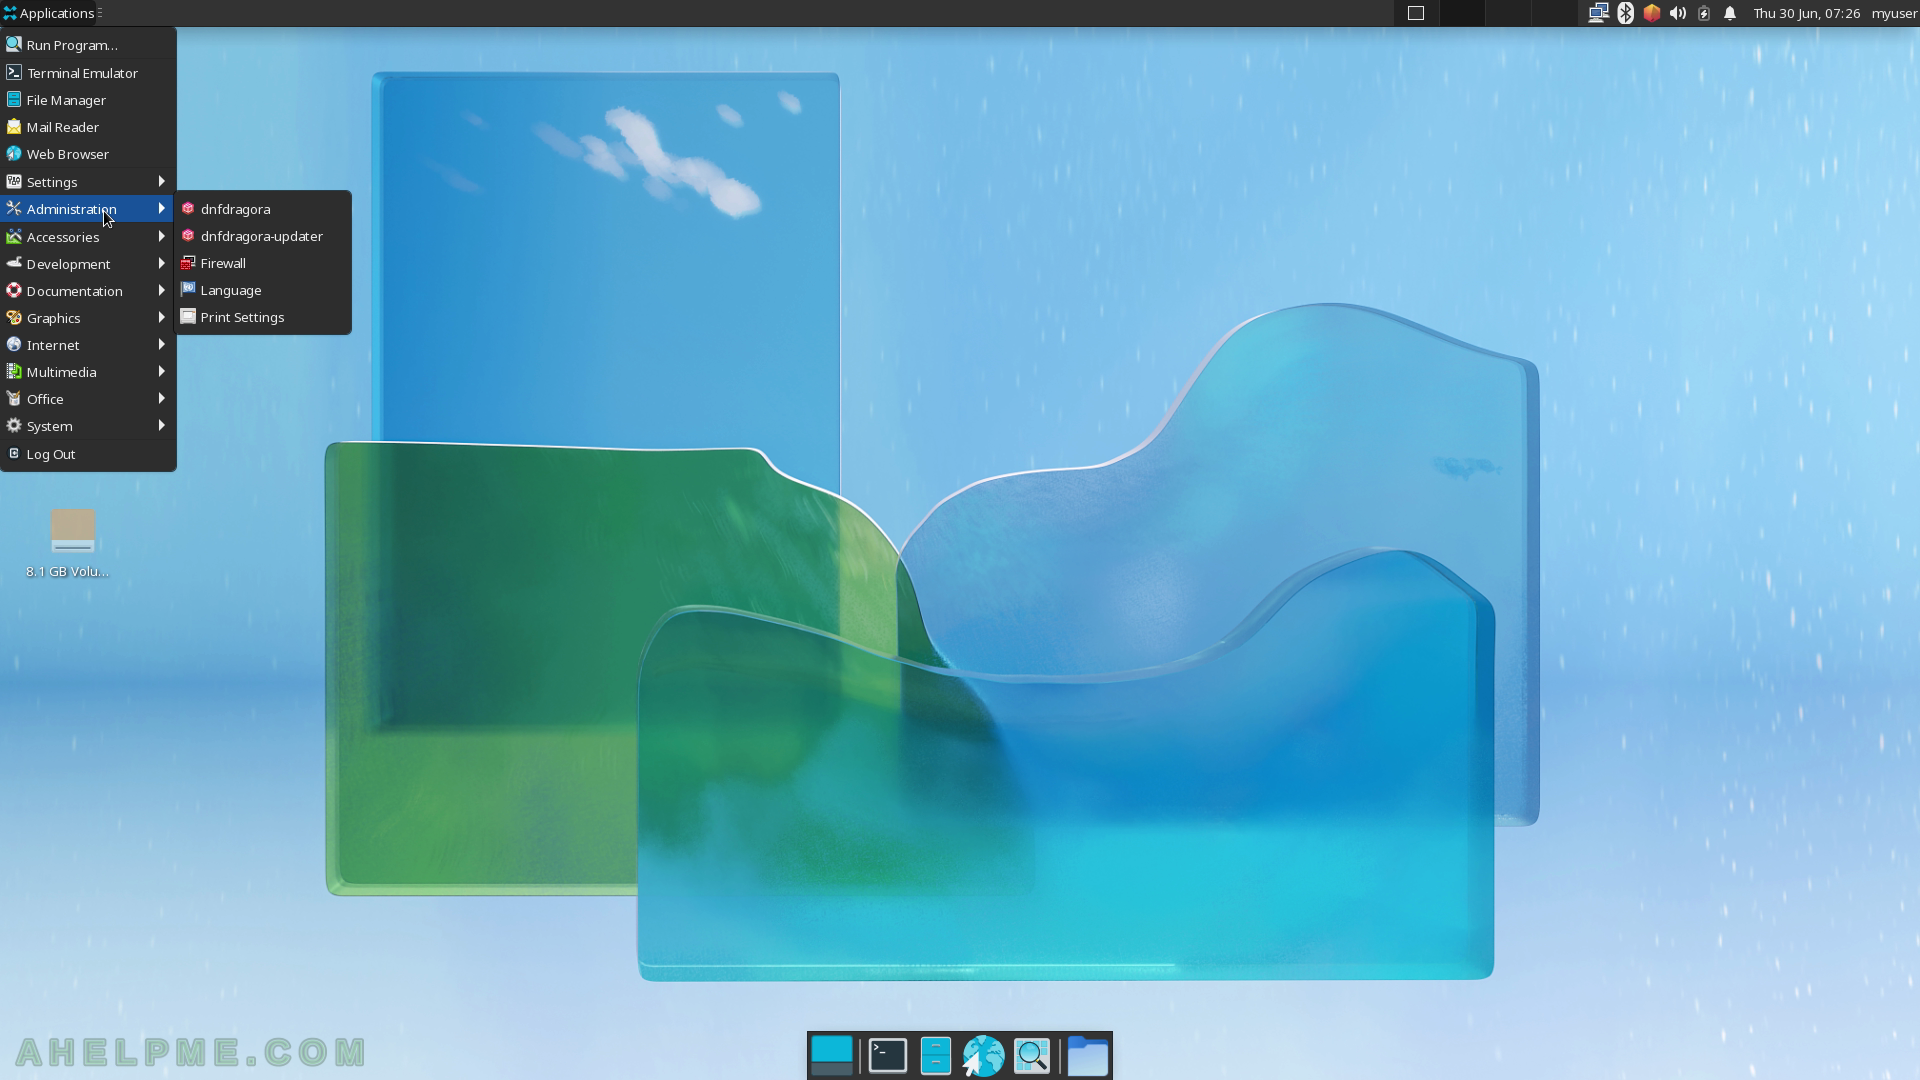Click the clock showing Thu 30 Jun, 07:26
The height and width of the screenshot is (1080, 1920).
pos(1806,13)
